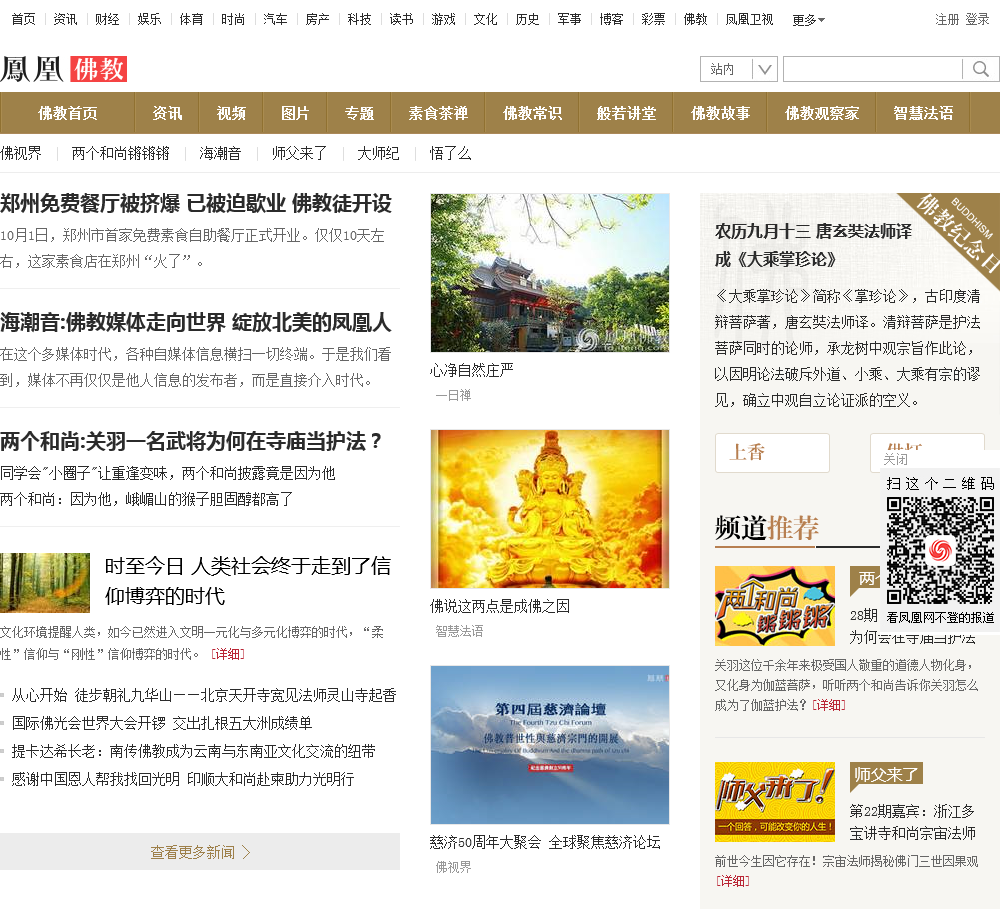
Task: Select the 智慧法语 tab
Action: tap(923, 113)
